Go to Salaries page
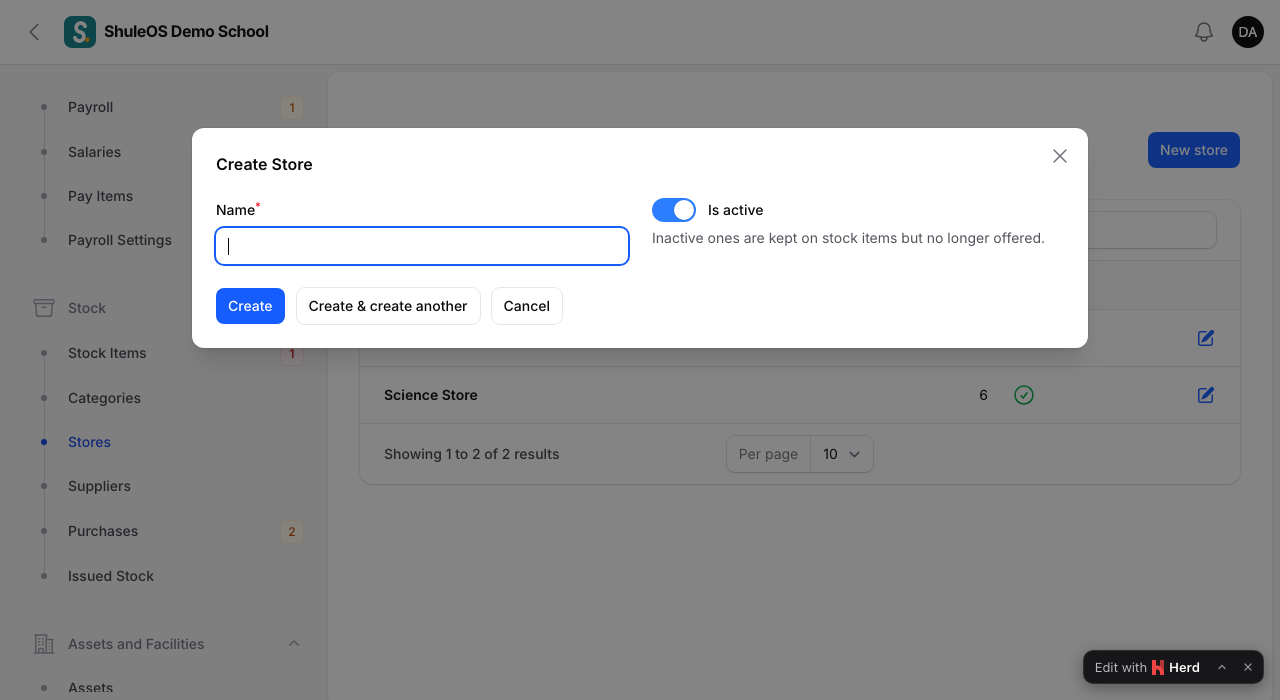This screenshot has height=700, width=1280. click(94, 152)
